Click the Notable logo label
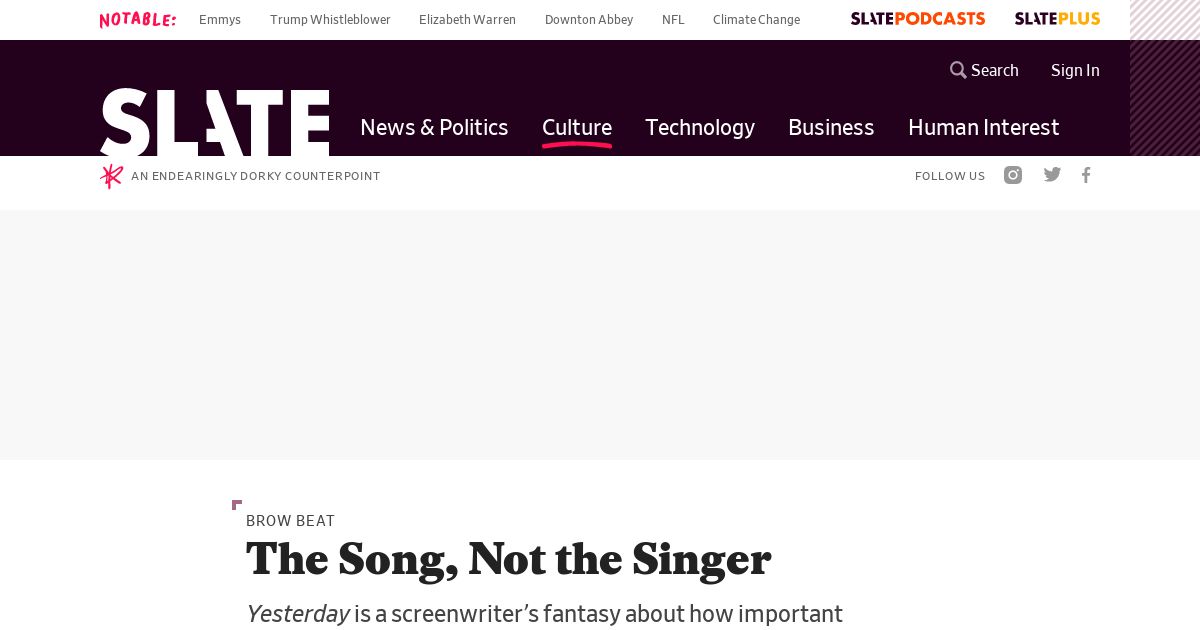Viewport: 1200px width, 630px height. point(138,19)
